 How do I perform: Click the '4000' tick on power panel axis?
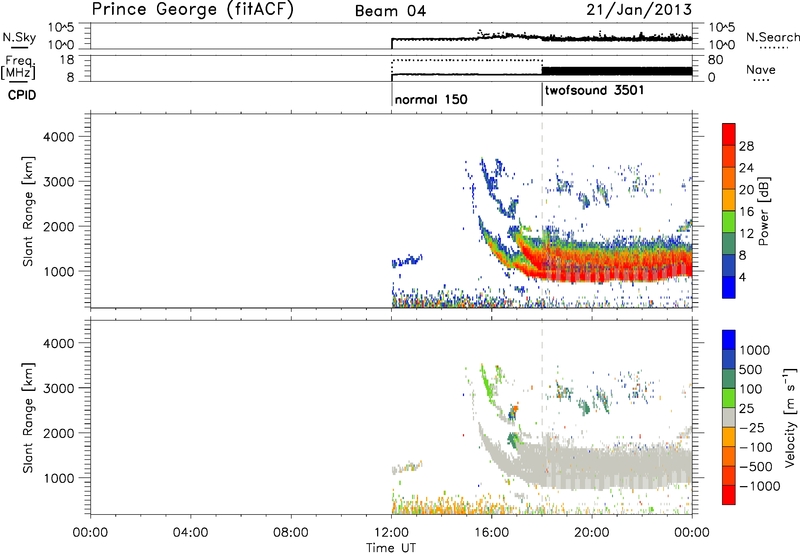pos(59,137)
